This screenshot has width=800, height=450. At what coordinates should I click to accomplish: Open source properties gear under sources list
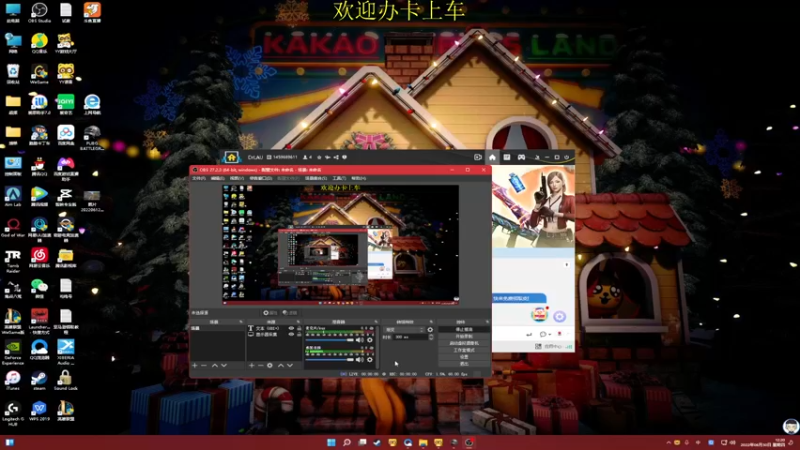pyautogui.click(x=270, y=365)
